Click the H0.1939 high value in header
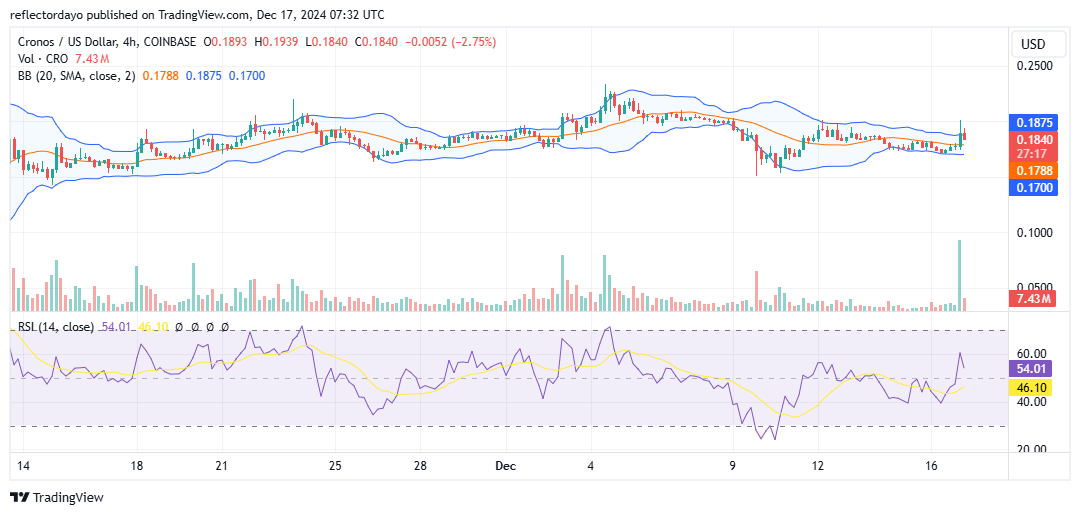The image size is (1080, 515). click(276, 42)
